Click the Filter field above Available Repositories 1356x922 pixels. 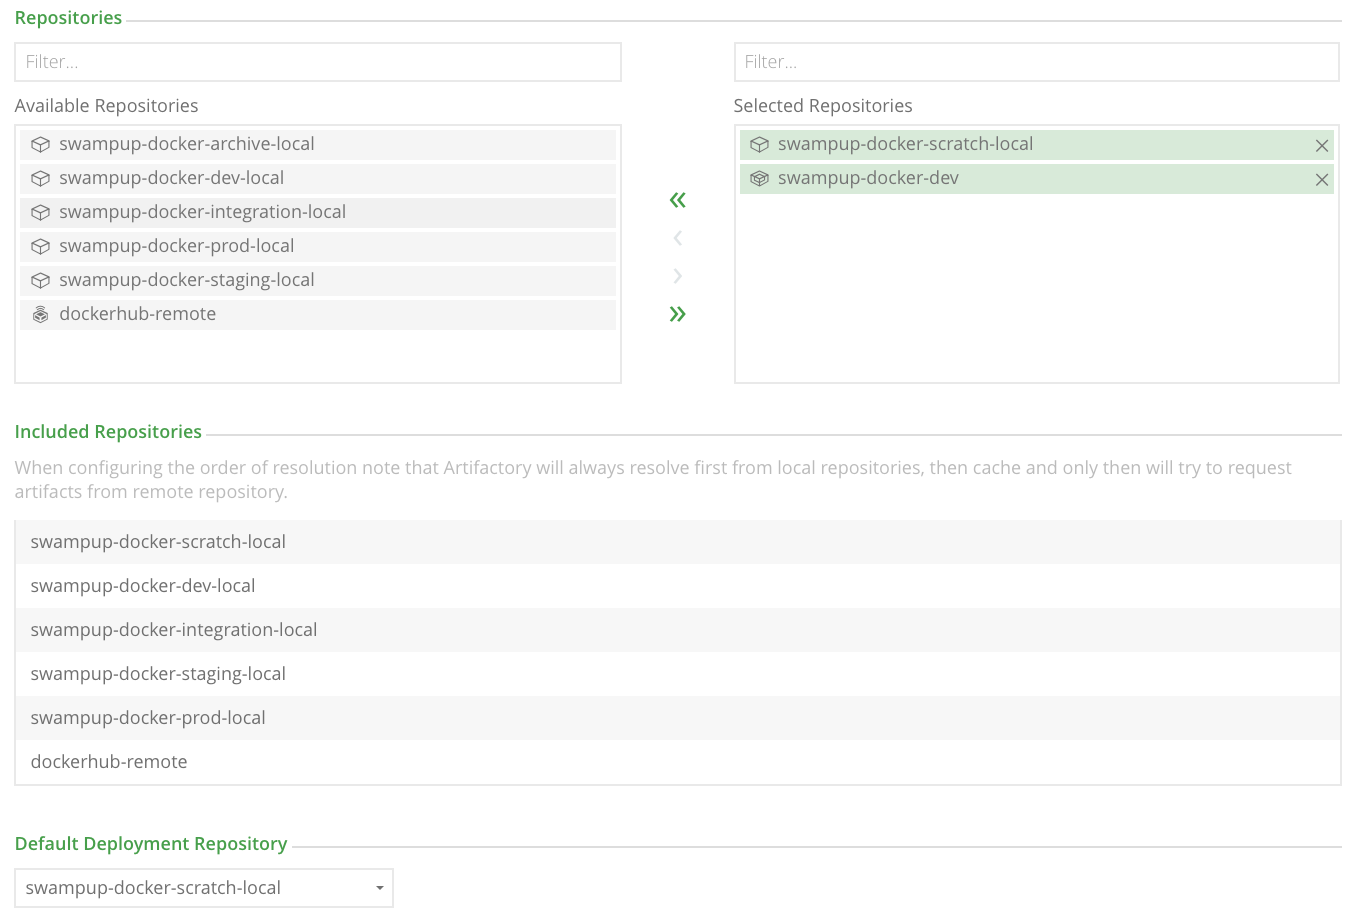click(318, 61)
